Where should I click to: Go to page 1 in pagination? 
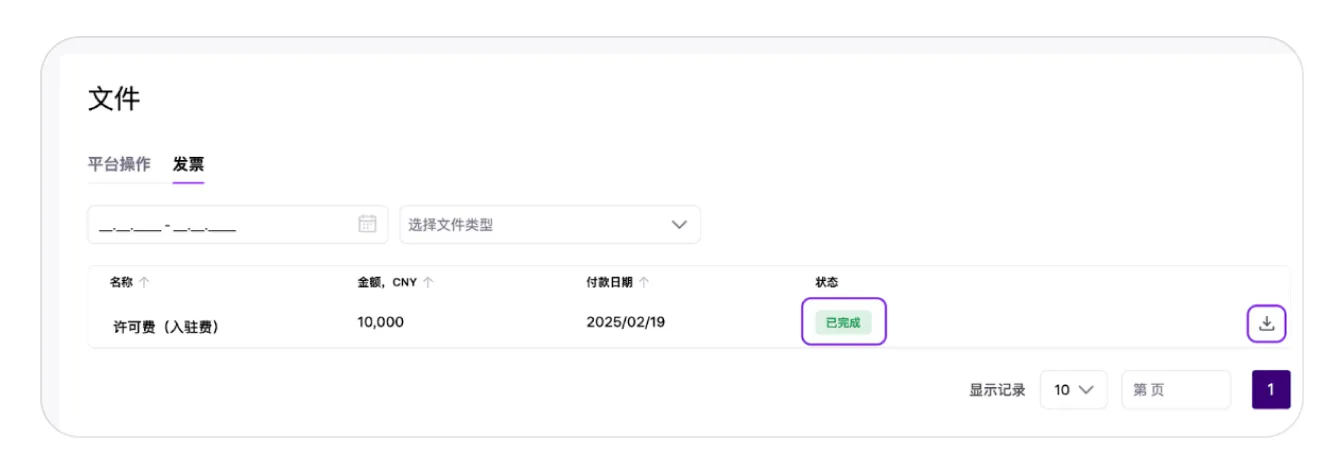point(1270,390)
